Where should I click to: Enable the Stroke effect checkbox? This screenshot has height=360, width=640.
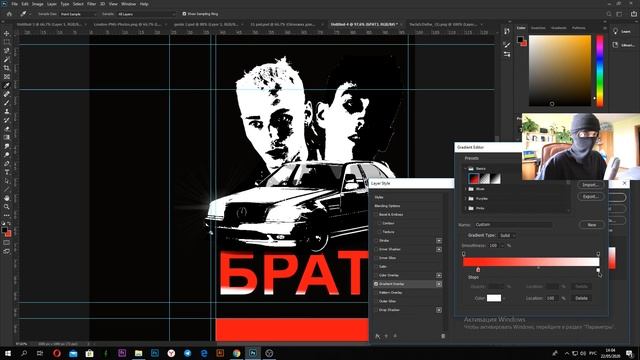pyautogui.click(x=376, y=240)
